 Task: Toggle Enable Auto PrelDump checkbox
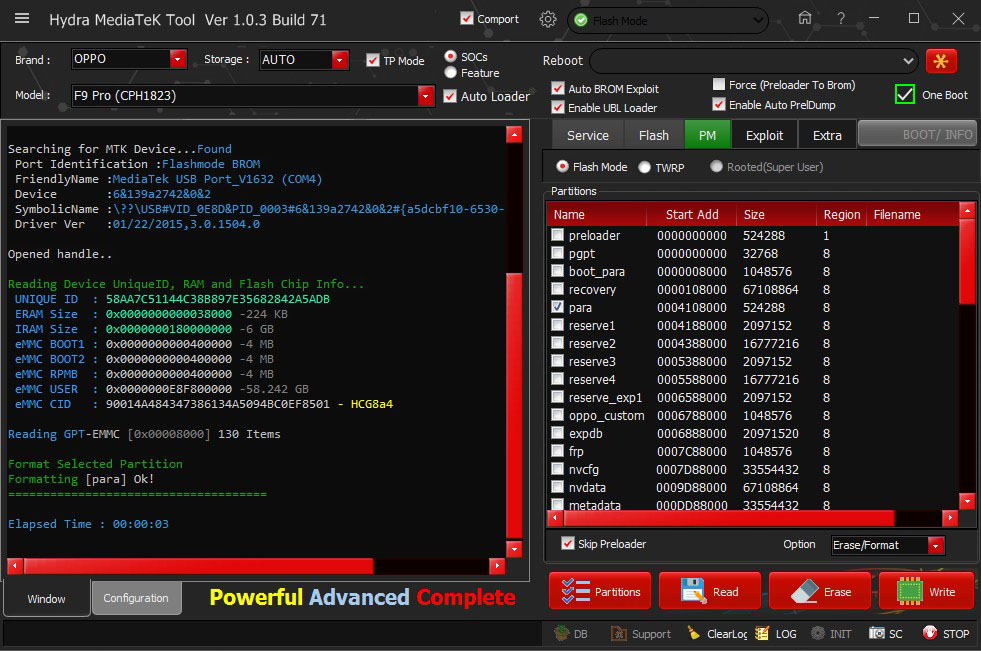coord(719,104)
